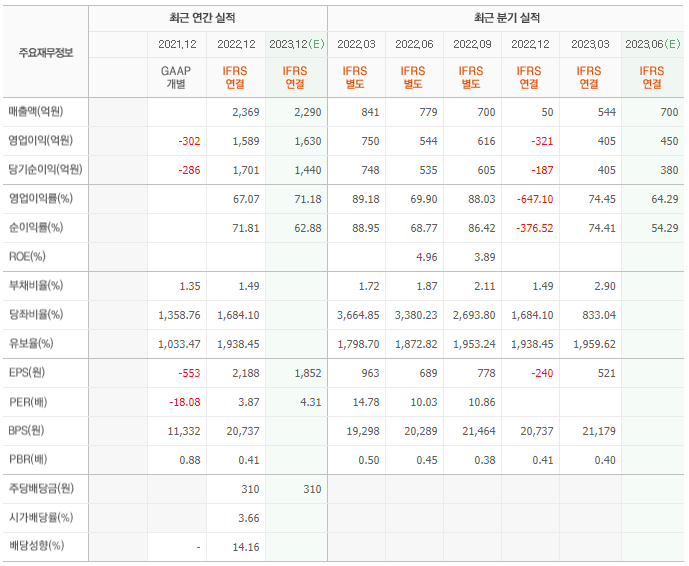Click the 11,332 BPS value
Viewport: 689px width, 566px height.
184,432
